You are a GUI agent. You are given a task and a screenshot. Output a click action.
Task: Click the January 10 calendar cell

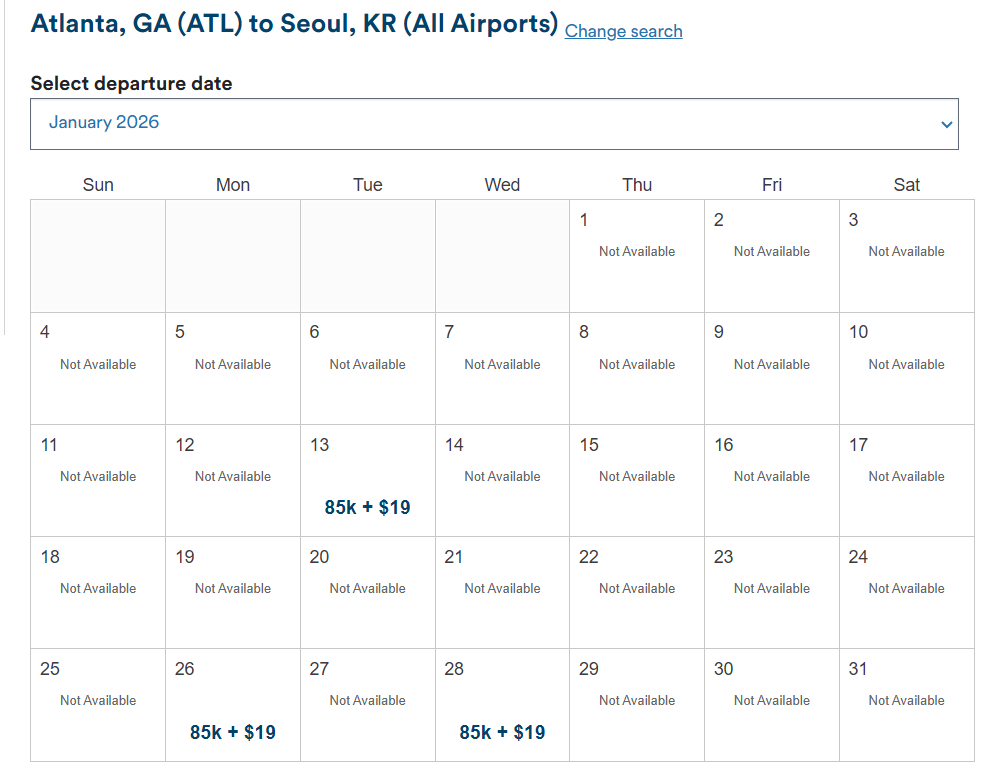906,368
